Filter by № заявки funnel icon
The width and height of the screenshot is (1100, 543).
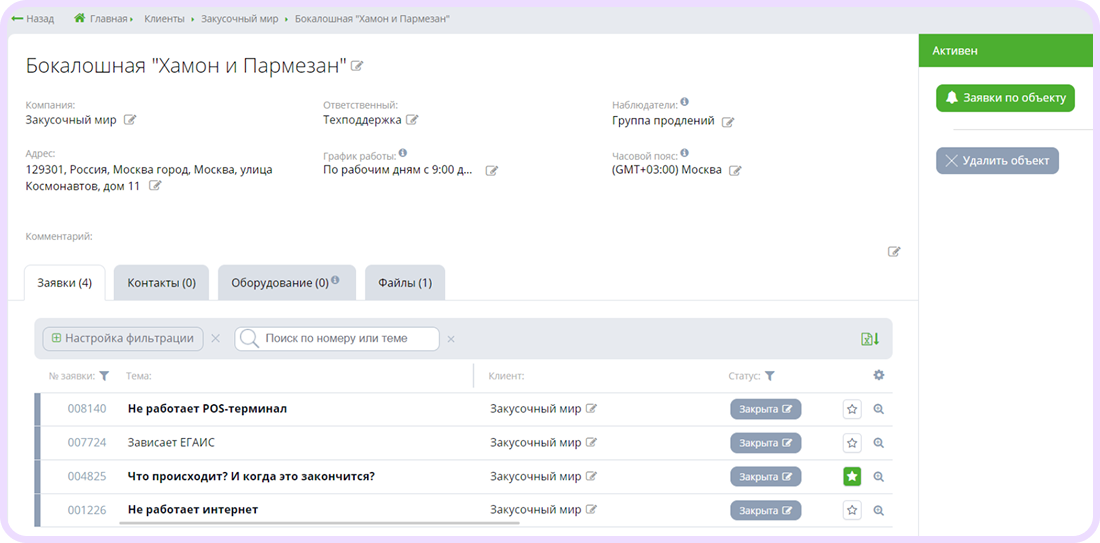coord(105,377)
